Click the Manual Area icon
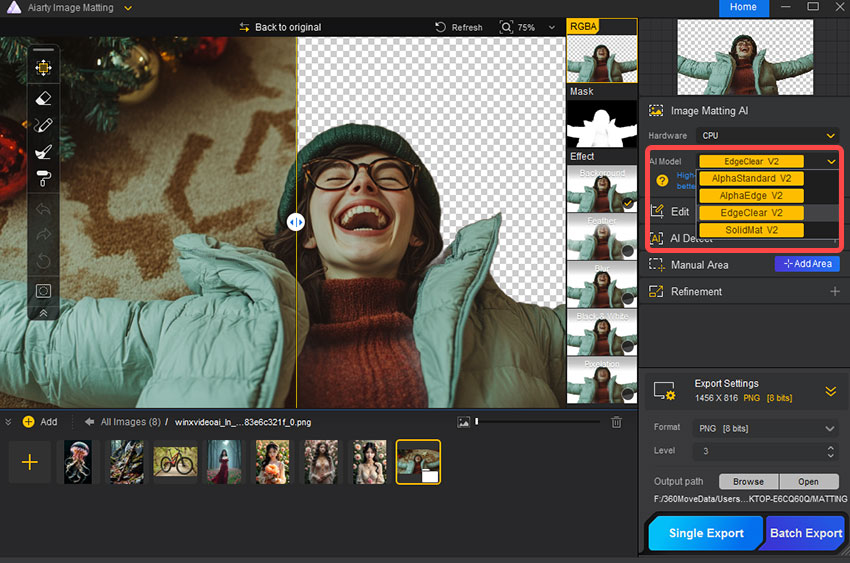Image resolution: width=850 pixels, height=563 pixels. 656,264
